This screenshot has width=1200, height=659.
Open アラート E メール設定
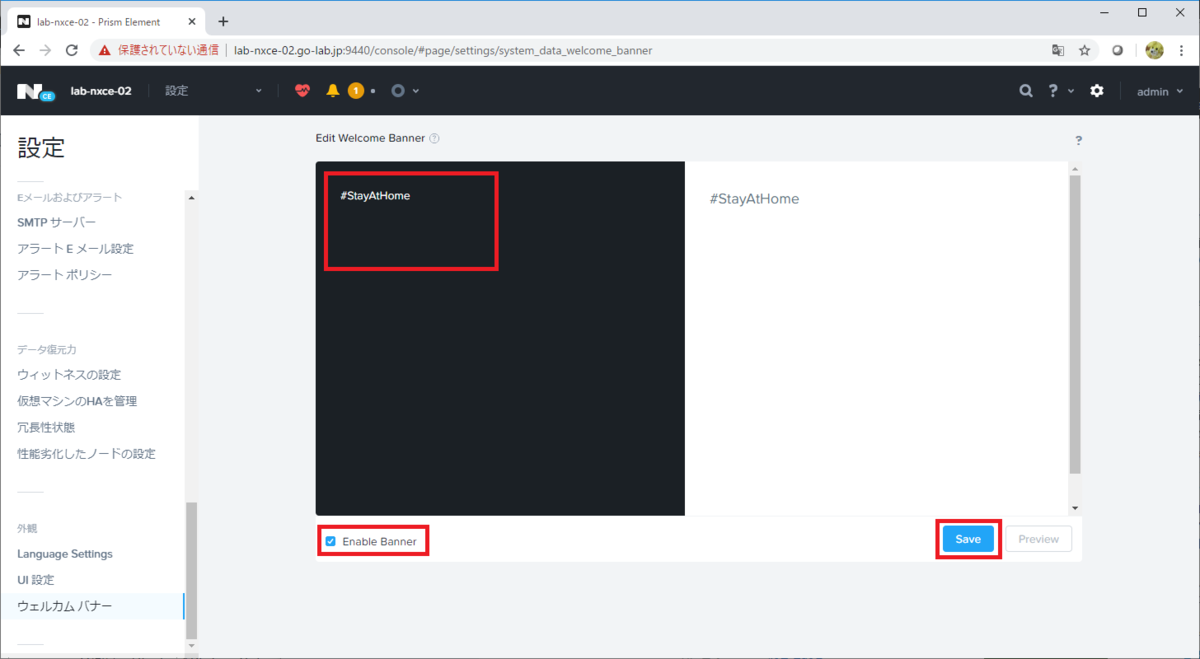75,248
